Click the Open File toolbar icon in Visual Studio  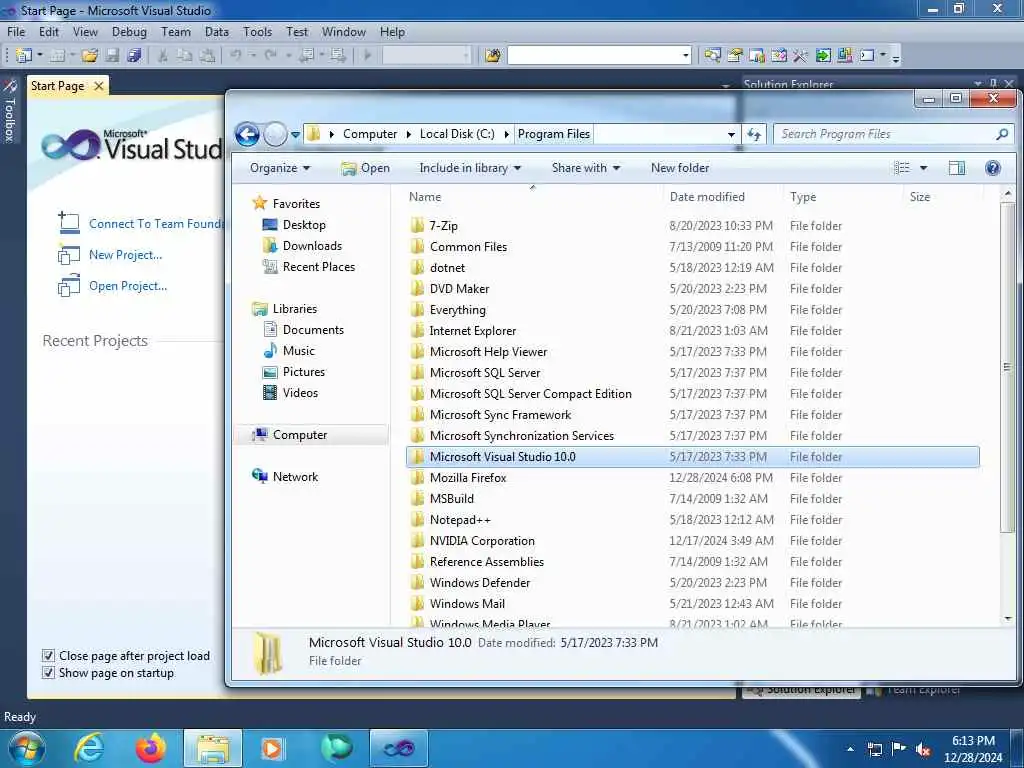pyautogui.click(x=89, y=56)
